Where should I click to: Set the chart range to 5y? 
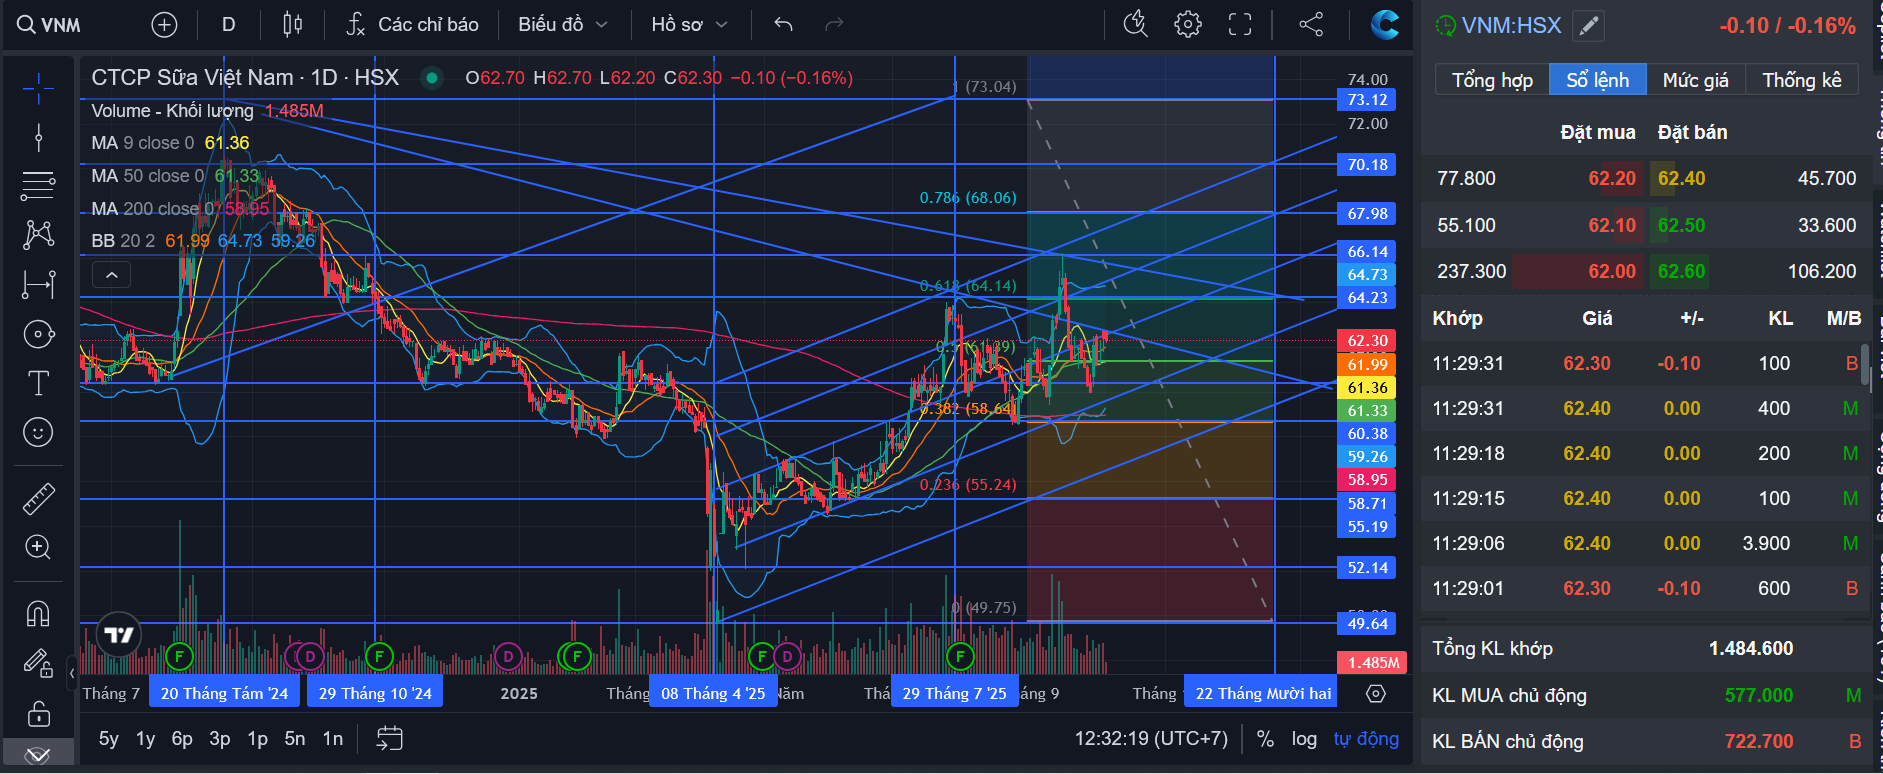[109, 739]
